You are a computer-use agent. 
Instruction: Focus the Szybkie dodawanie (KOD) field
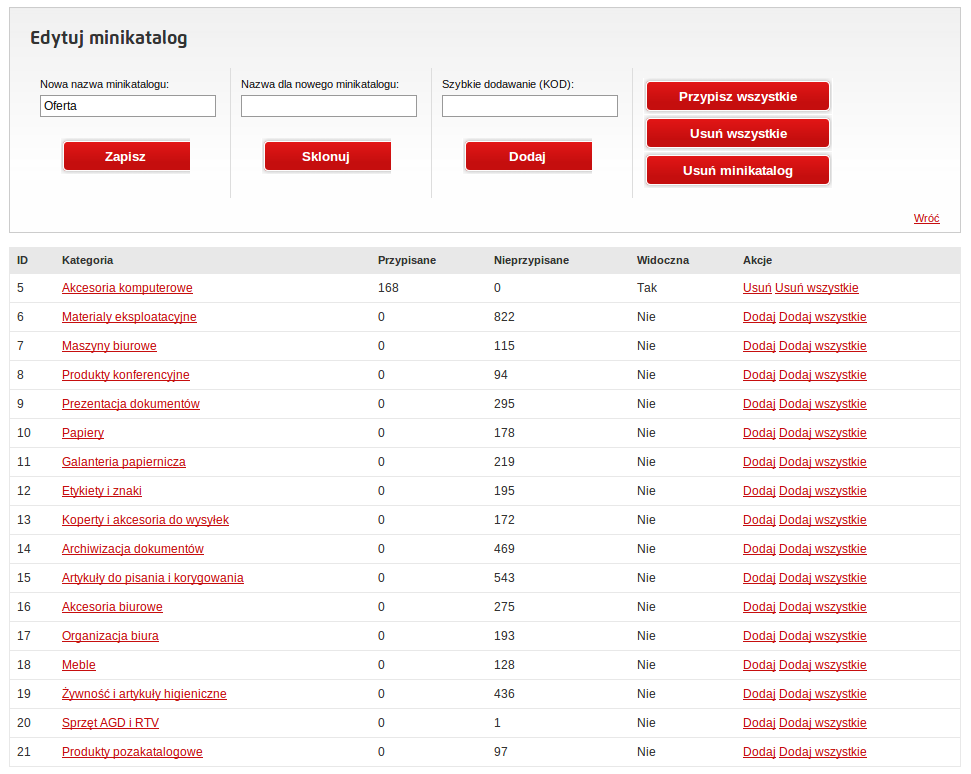coord(529,106)
